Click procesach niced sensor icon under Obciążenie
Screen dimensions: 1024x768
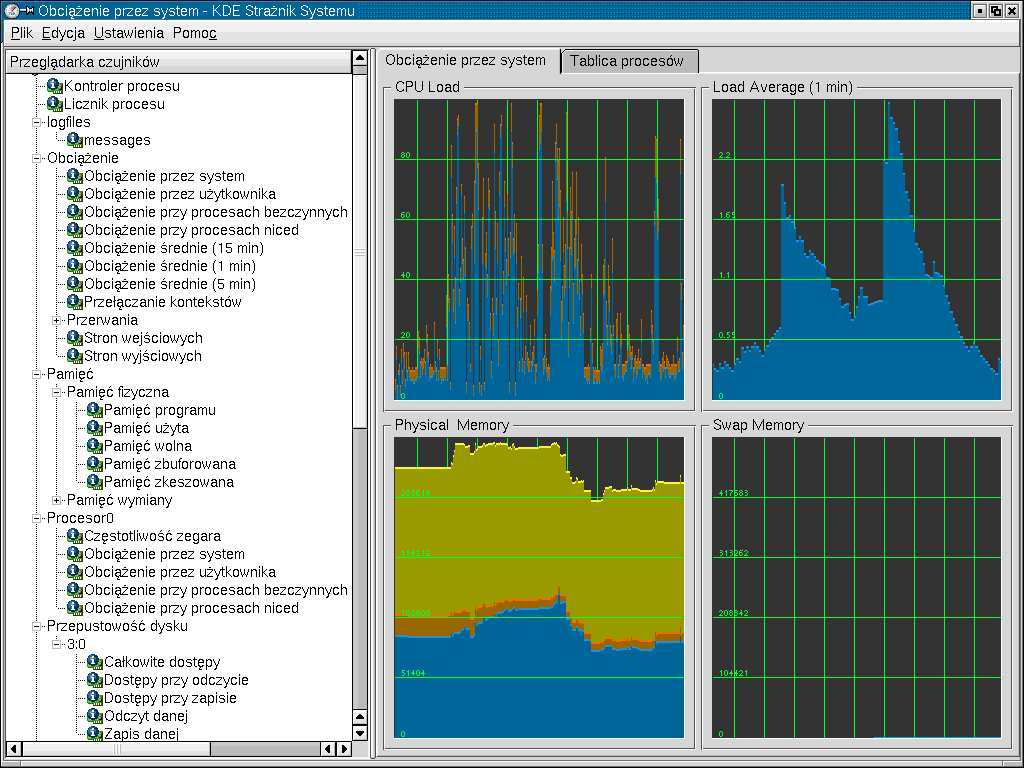[74, 230]
